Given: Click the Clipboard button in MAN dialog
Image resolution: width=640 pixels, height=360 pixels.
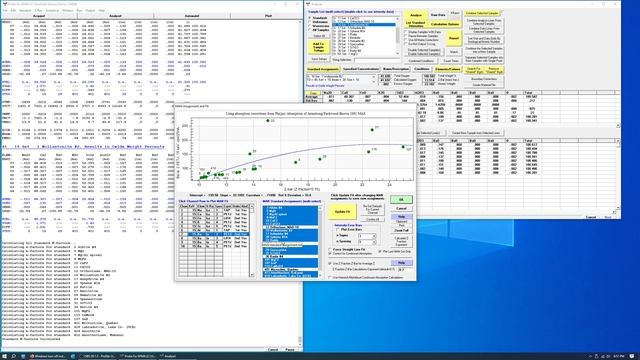Looking at the screenshot, I should click(x=401, y=223).
